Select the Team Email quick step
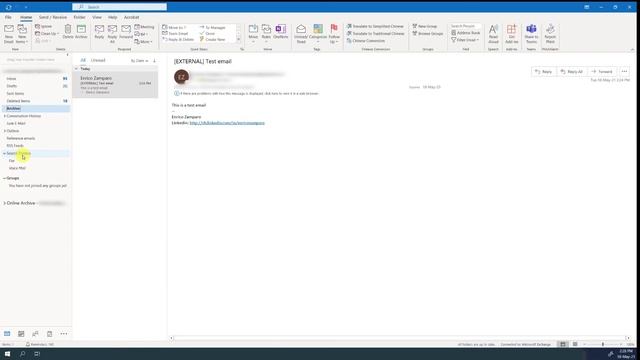Viewport: 640px width, 360px height. (x=176, y=33)
